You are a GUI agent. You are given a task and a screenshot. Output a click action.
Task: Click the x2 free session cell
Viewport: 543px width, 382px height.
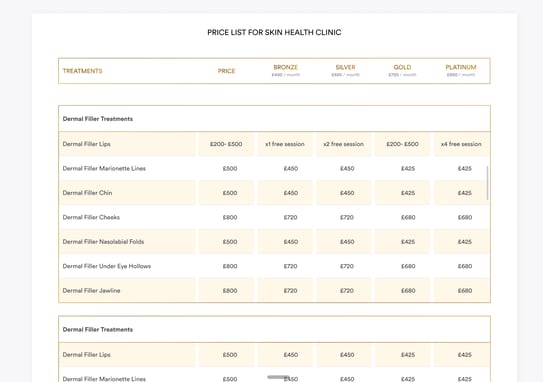point(344,144)
